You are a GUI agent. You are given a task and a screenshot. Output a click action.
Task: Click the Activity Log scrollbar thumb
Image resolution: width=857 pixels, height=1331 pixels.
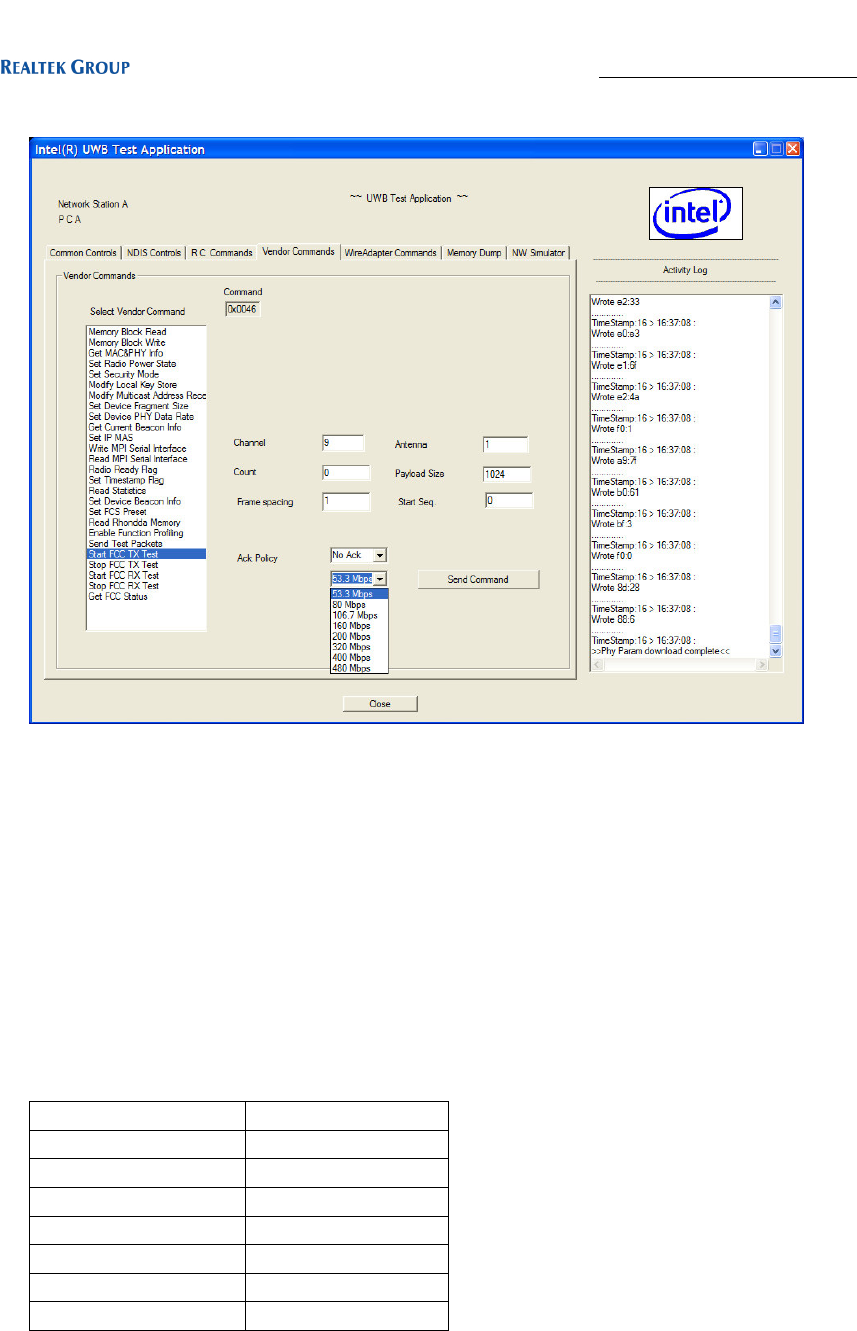click(775, 634)
